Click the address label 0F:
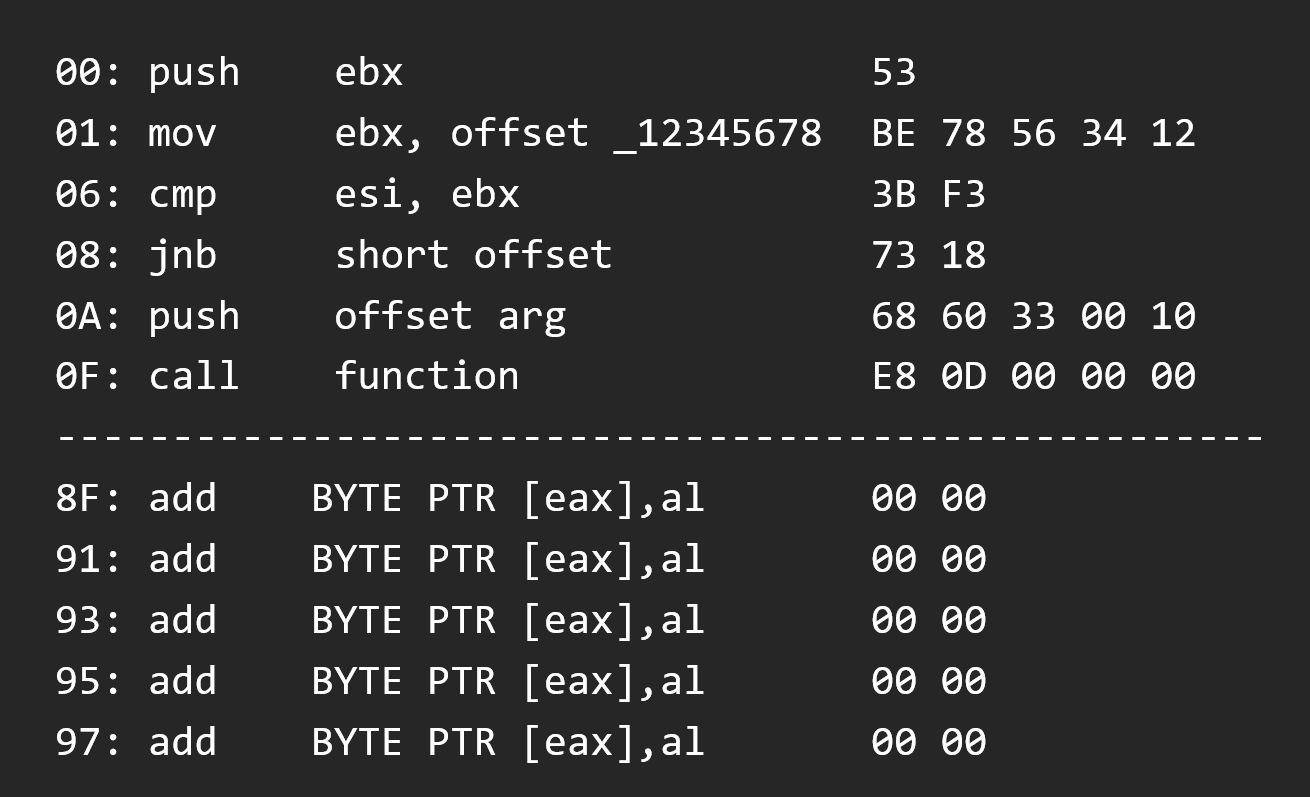The image size is (1310, 797). click(x=89, y=376)
